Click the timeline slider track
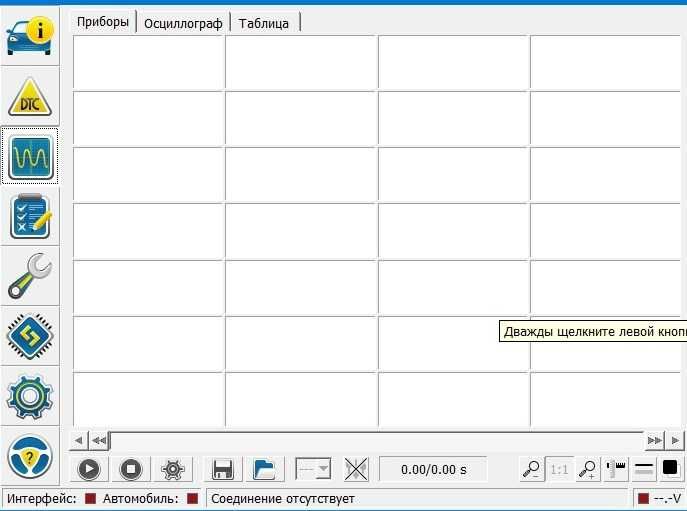687x511 pixels. pos(377,440)
